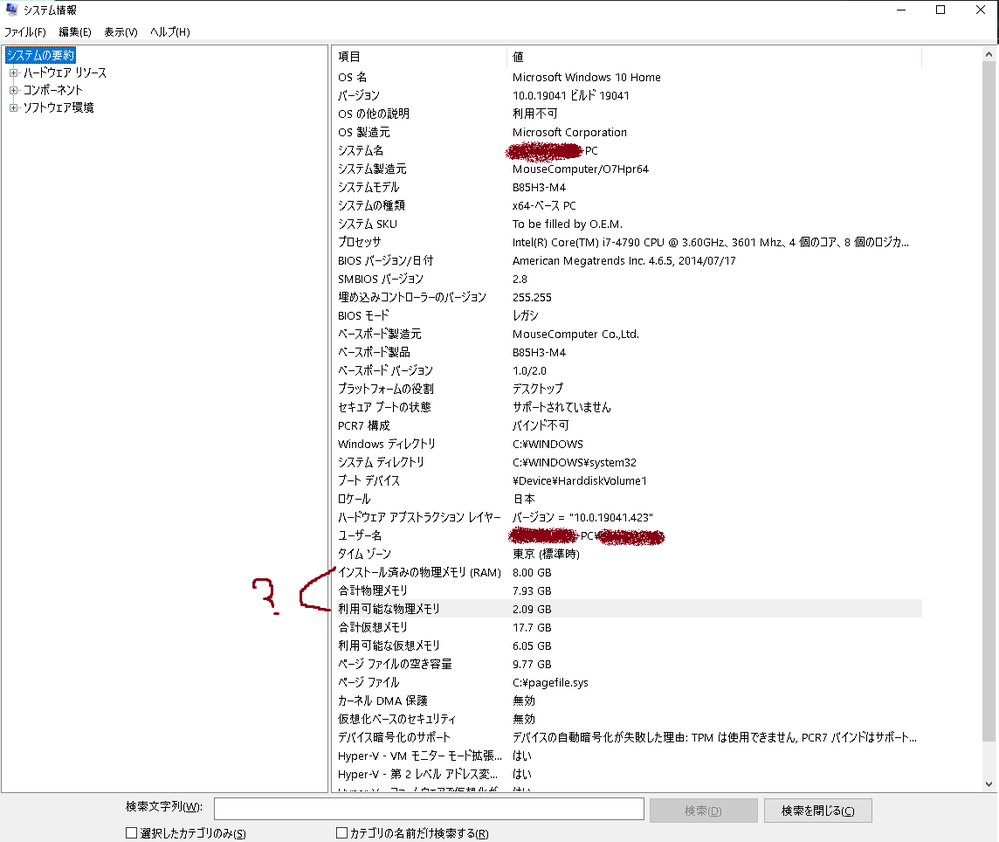Viewport: 999px width, 842px height.
Task: Open the ファイル(F) menu
Action: click(x=25, y=32)
